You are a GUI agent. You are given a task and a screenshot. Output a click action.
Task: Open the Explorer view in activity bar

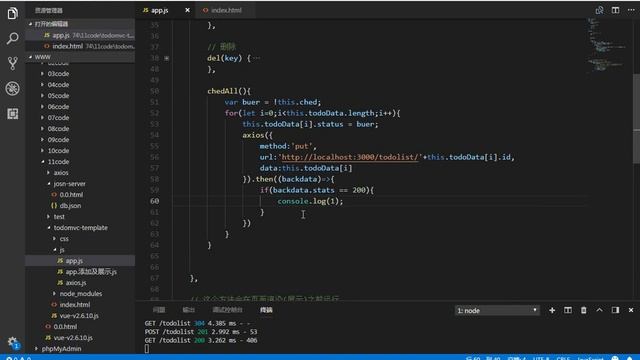[12, 13]
